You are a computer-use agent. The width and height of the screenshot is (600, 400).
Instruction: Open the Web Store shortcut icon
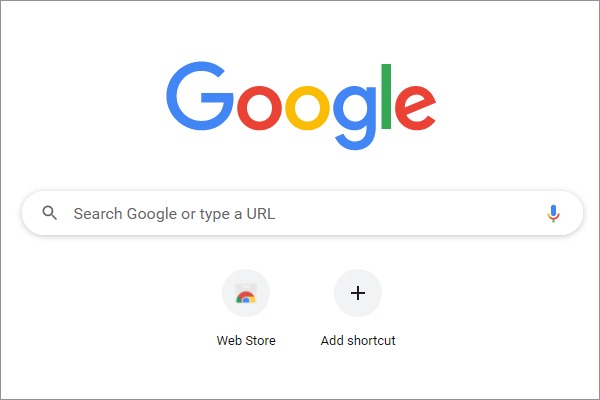246,294
